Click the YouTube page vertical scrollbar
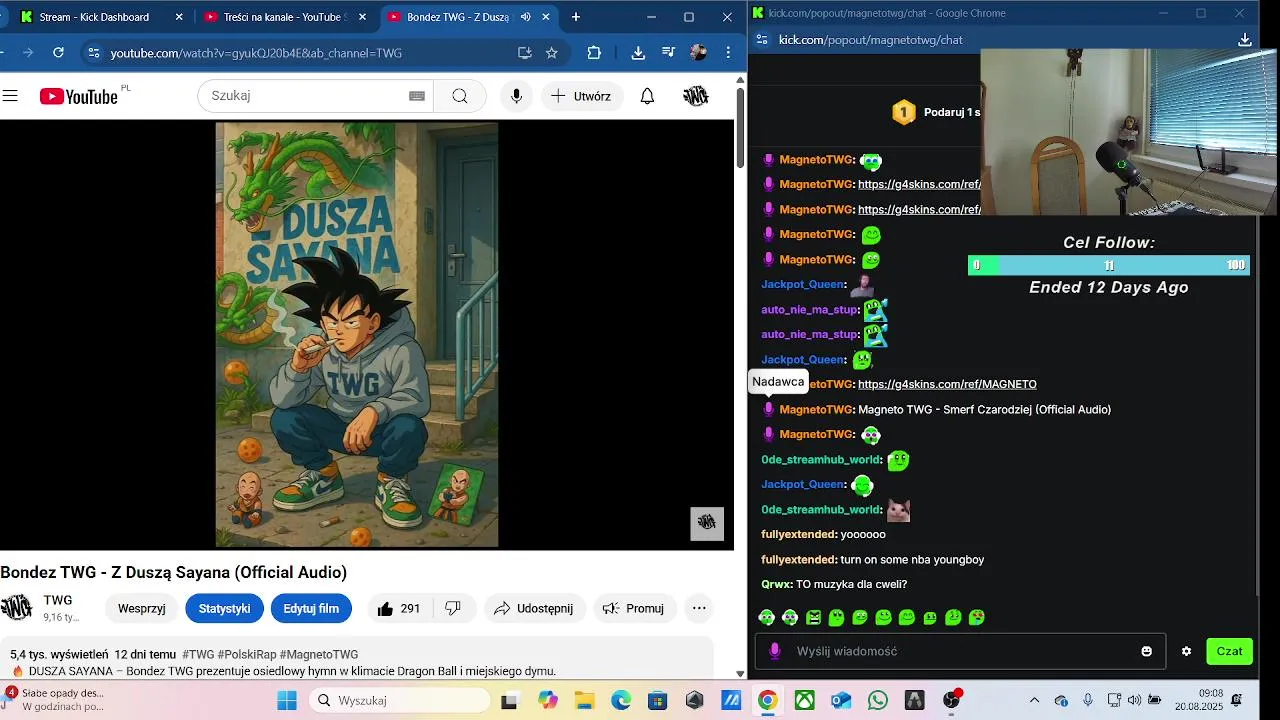Screen dimensions: 1280x720 [740, 128]
